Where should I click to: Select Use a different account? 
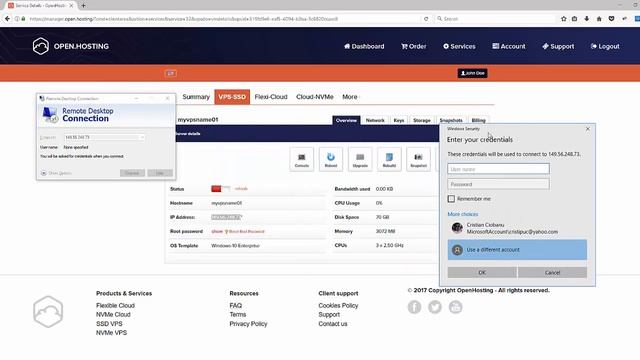point(517,250)
